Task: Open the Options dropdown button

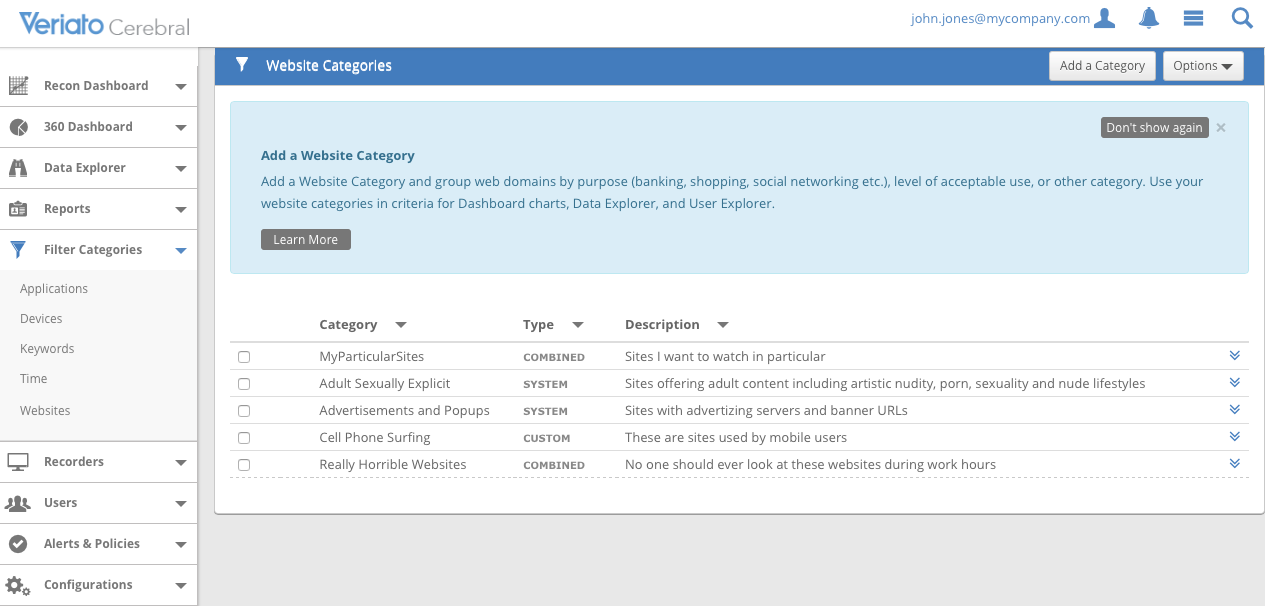Action: [1203, 66]
